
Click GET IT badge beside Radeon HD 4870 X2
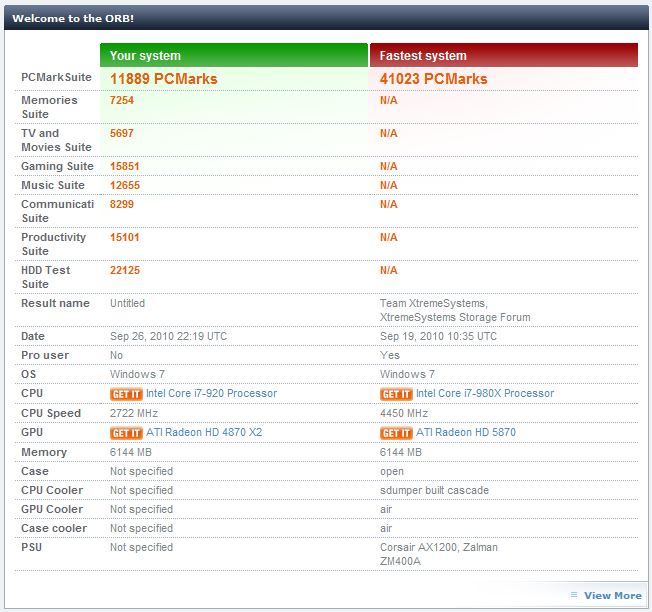pos(126,433)
